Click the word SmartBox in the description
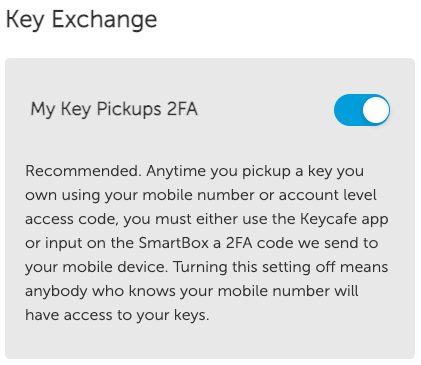 click(x=174, y=243)
